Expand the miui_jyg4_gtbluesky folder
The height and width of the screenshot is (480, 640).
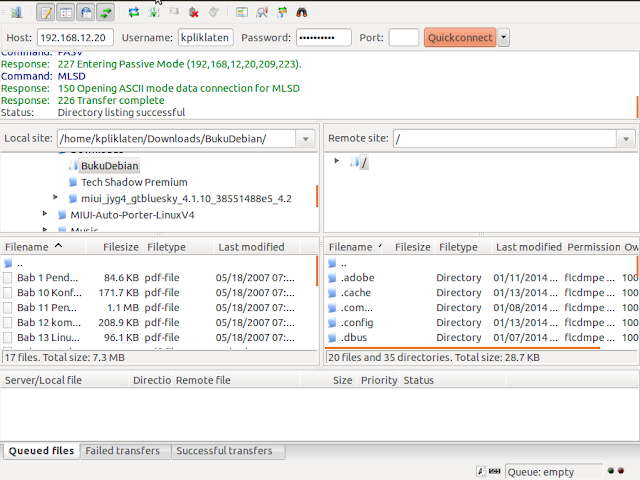tap(56, 198)
